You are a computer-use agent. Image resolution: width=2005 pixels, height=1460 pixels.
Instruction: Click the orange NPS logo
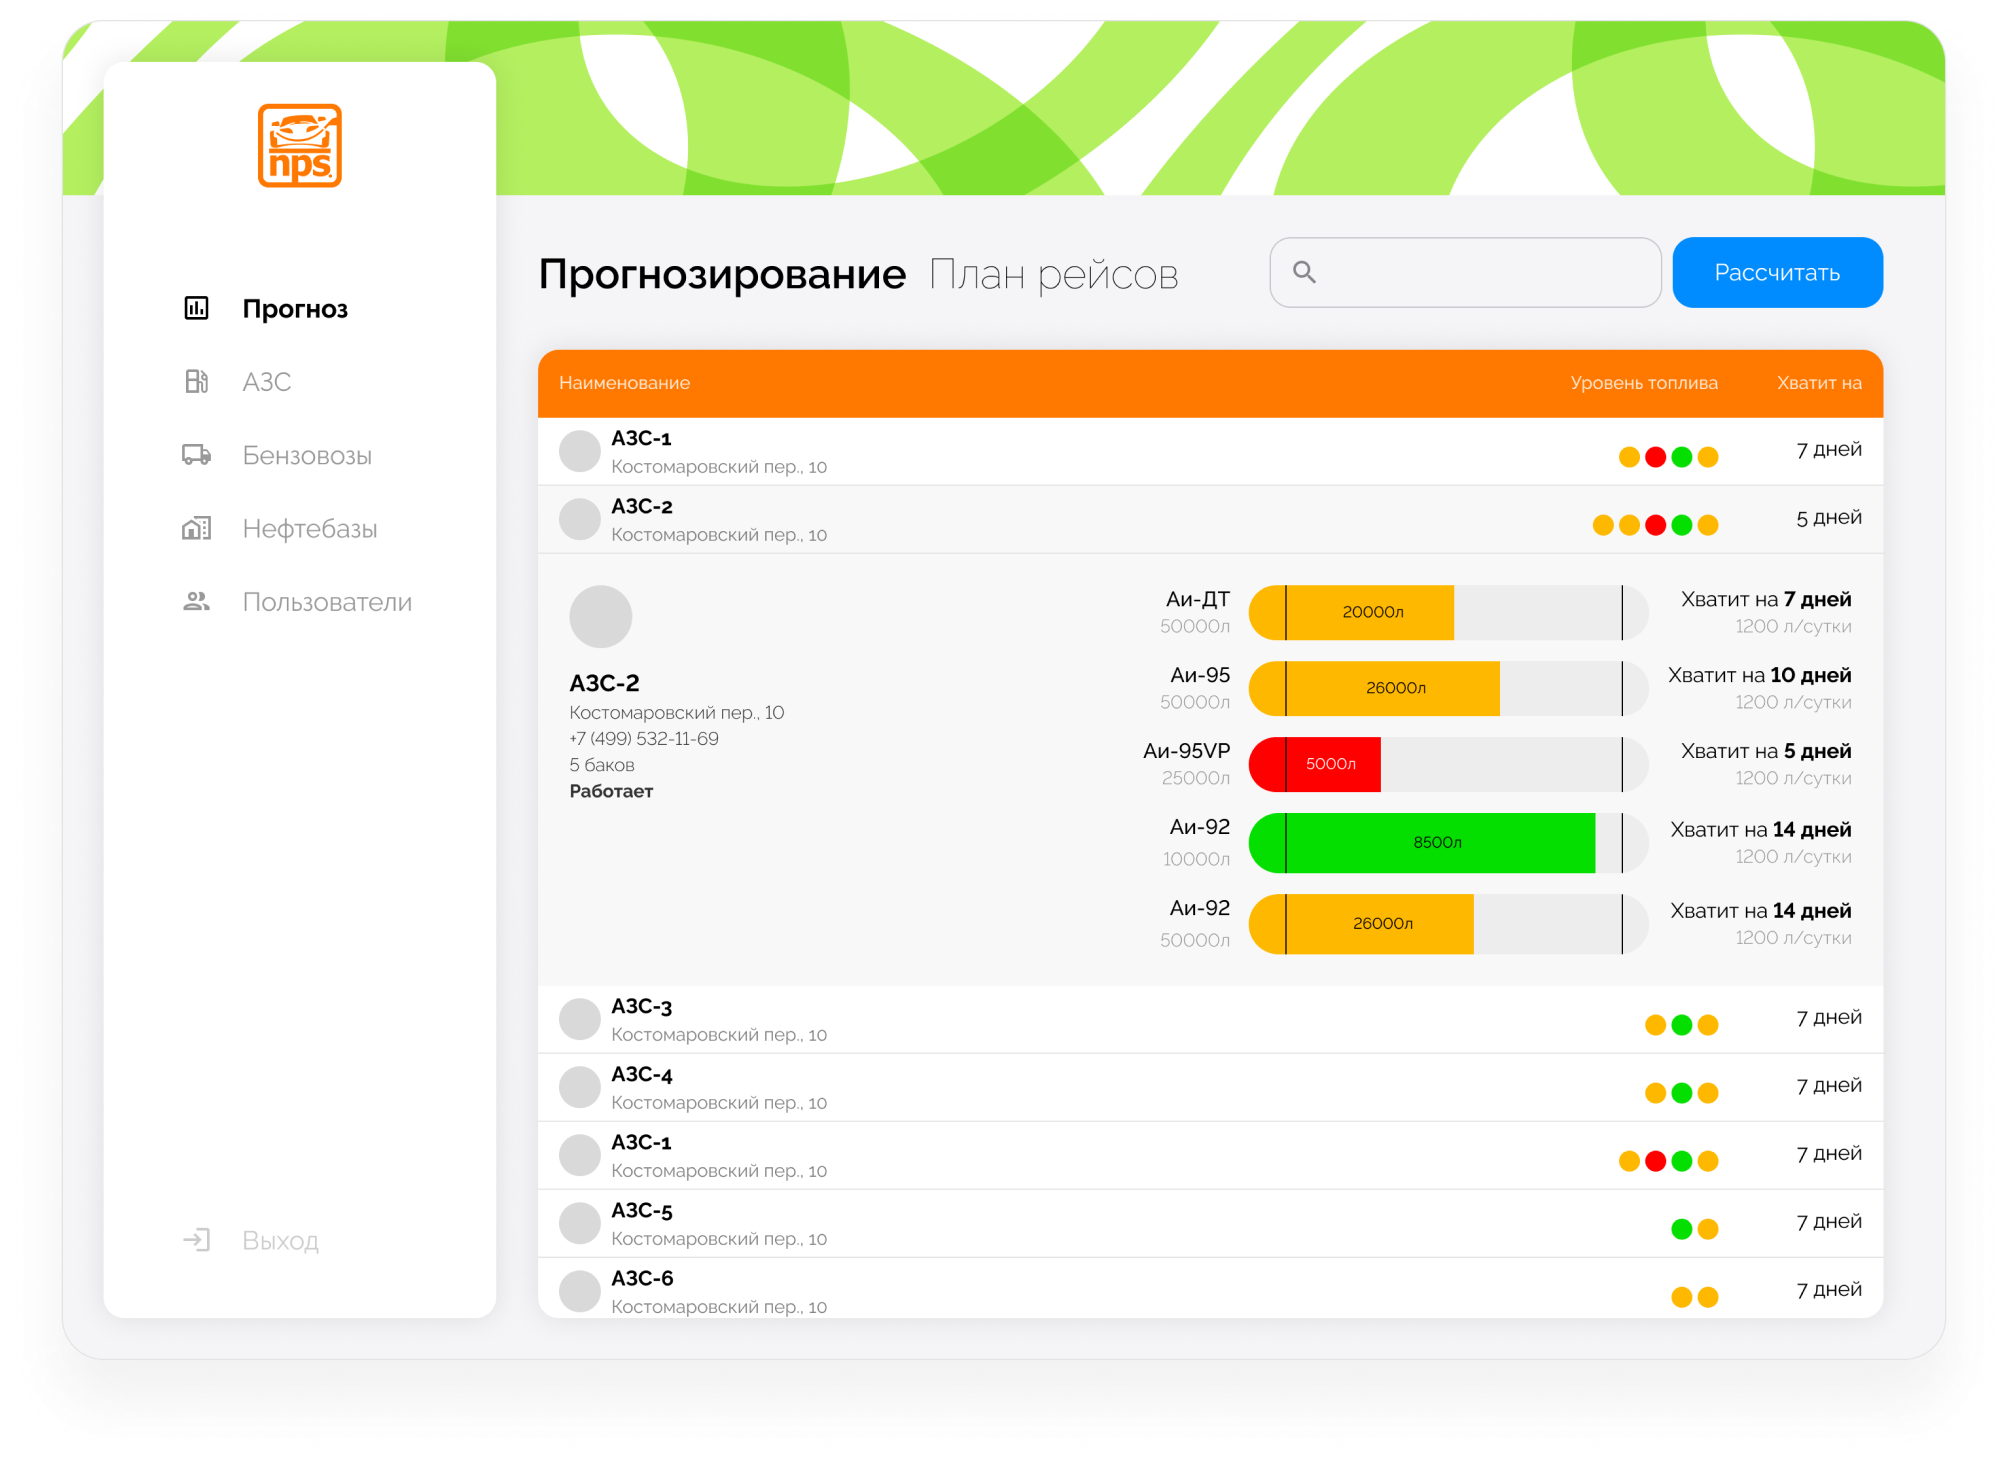pos(300,146)
